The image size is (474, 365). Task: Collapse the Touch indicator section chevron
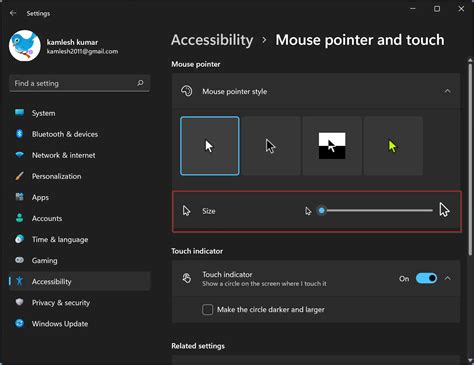447,278
